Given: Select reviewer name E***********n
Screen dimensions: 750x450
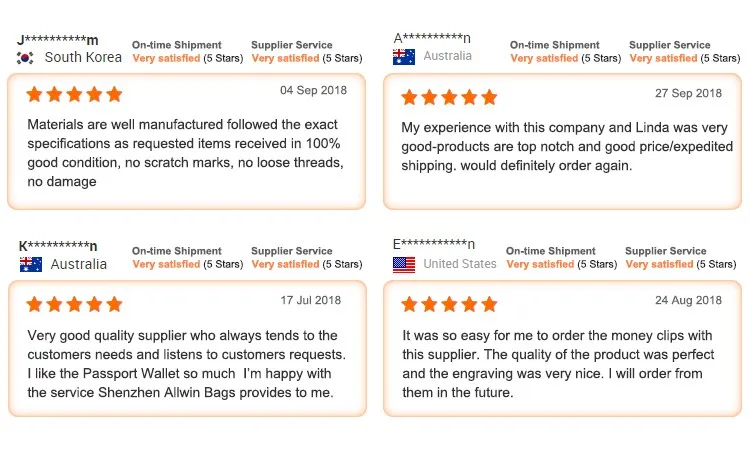Looking at the screenshot, I should pos(434,244).
